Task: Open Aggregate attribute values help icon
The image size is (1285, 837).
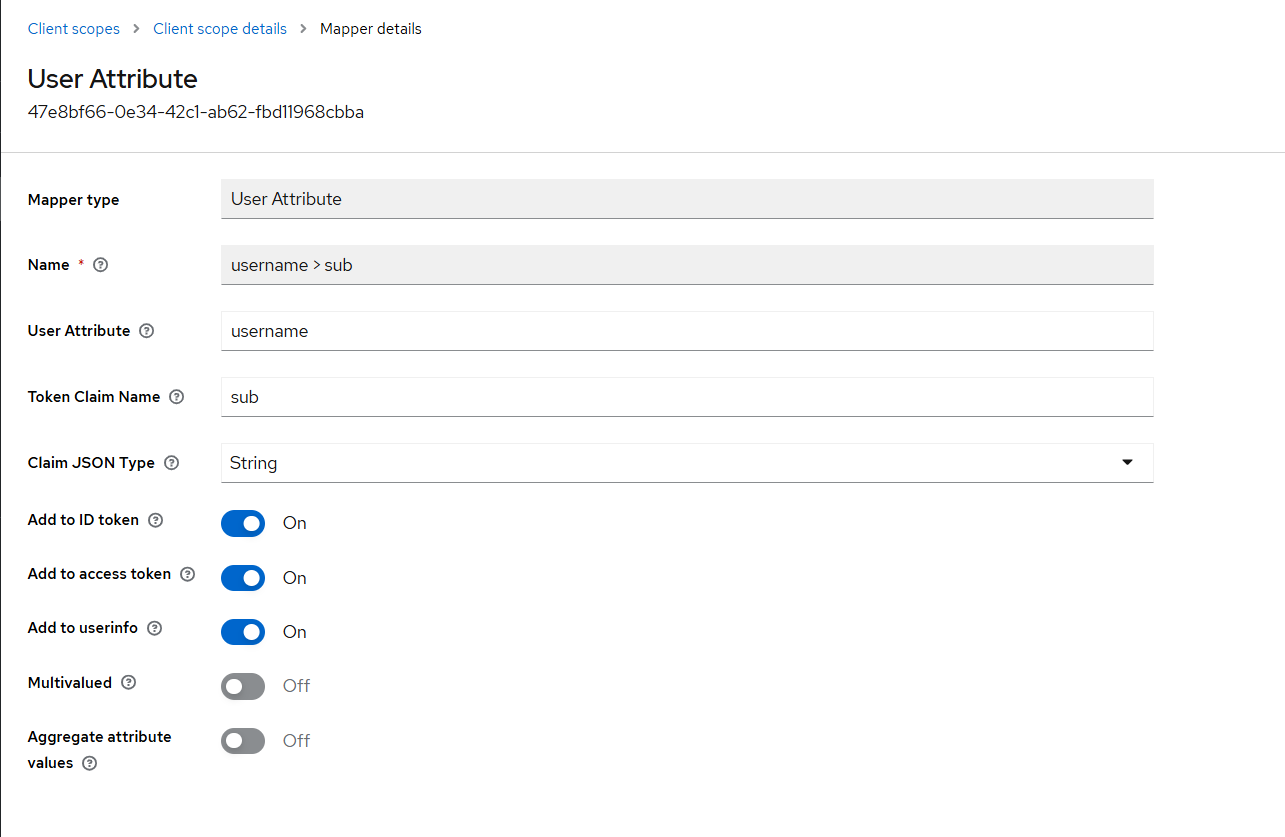Action: click(x=90, y=763)
